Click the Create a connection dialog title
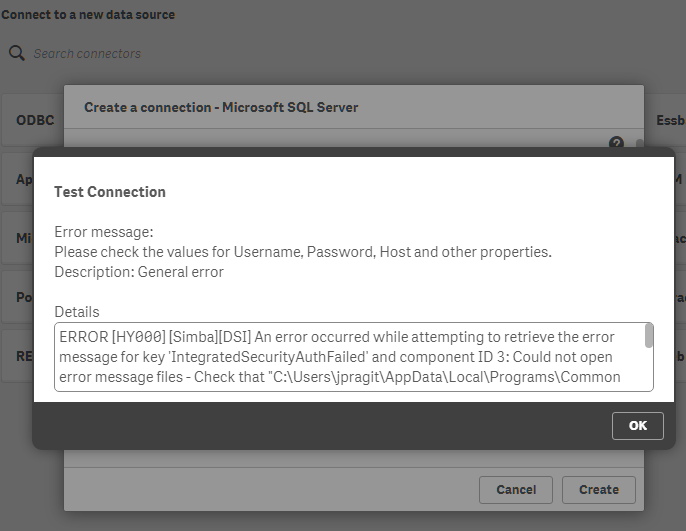686x531 pixels. pos(221,107)
